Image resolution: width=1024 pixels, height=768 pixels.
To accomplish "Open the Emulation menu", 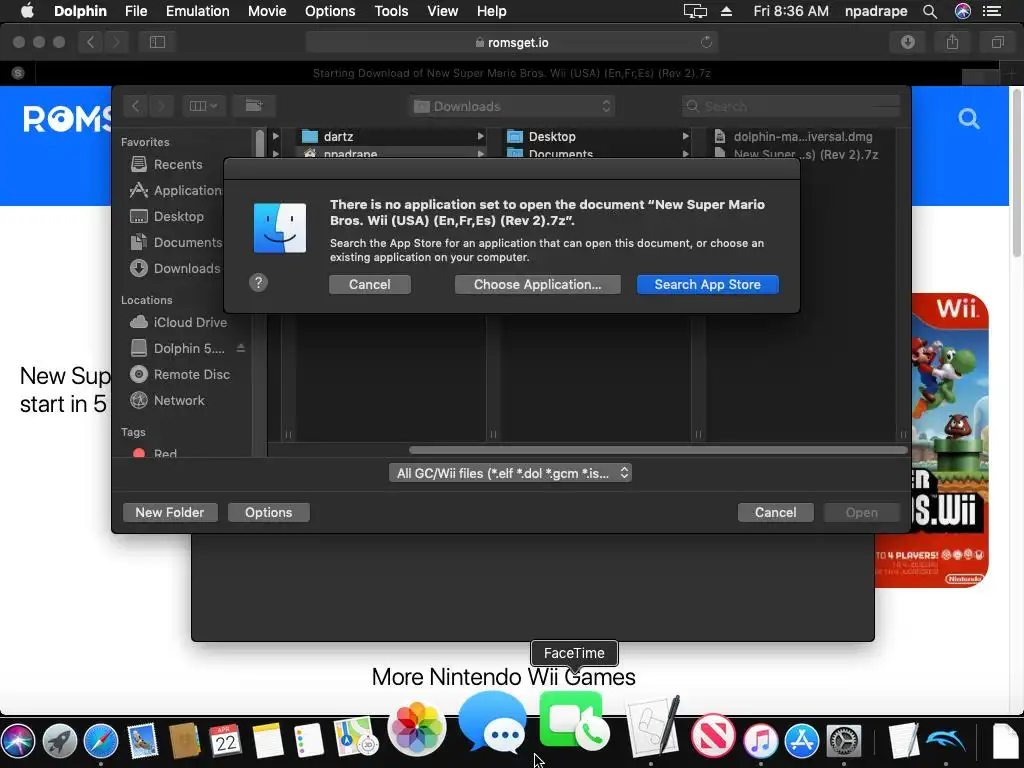I will [x=197, y=11].
